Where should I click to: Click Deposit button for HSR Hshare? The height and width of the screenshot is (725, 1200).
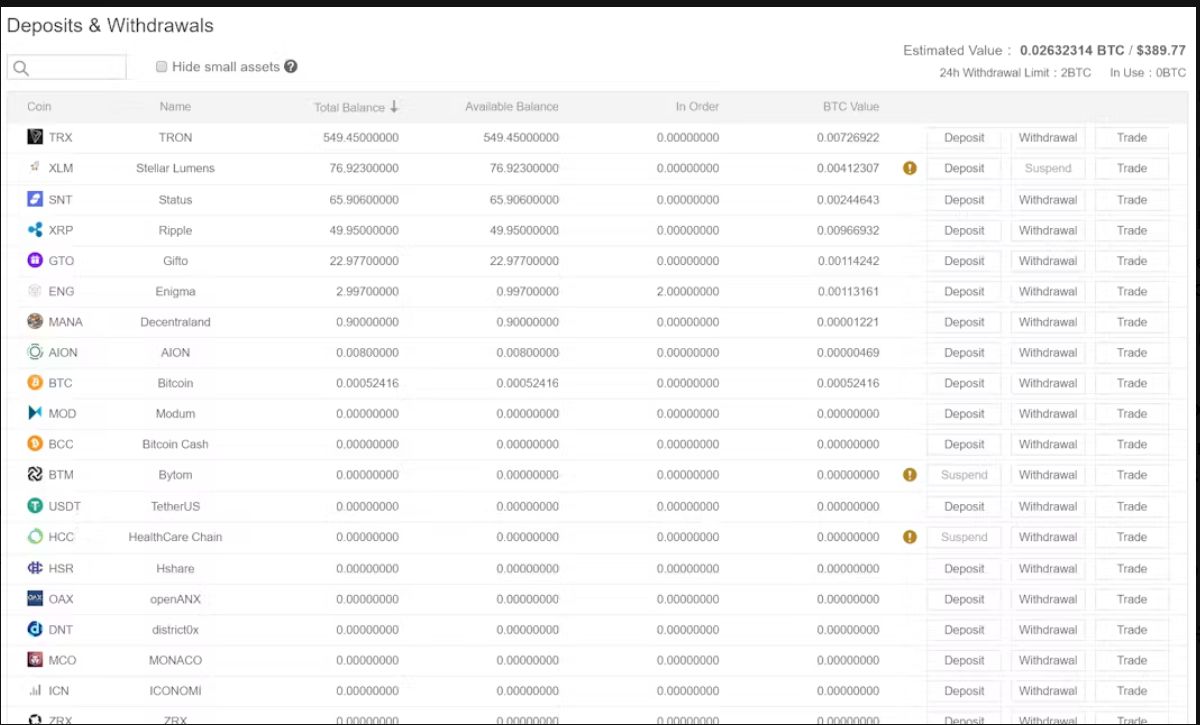pyautogui.click(x=964, y=569)
